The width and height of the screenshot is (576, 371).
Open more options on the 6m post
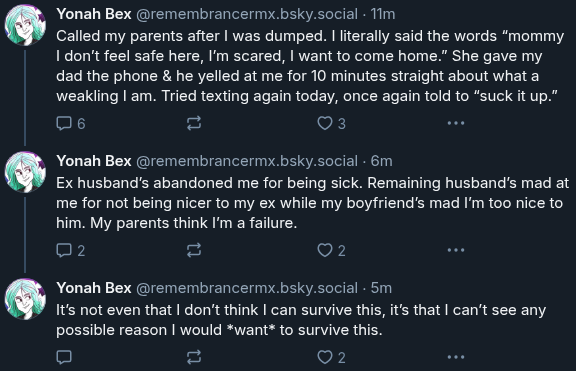pyautogui.click(x=456, y=251)
